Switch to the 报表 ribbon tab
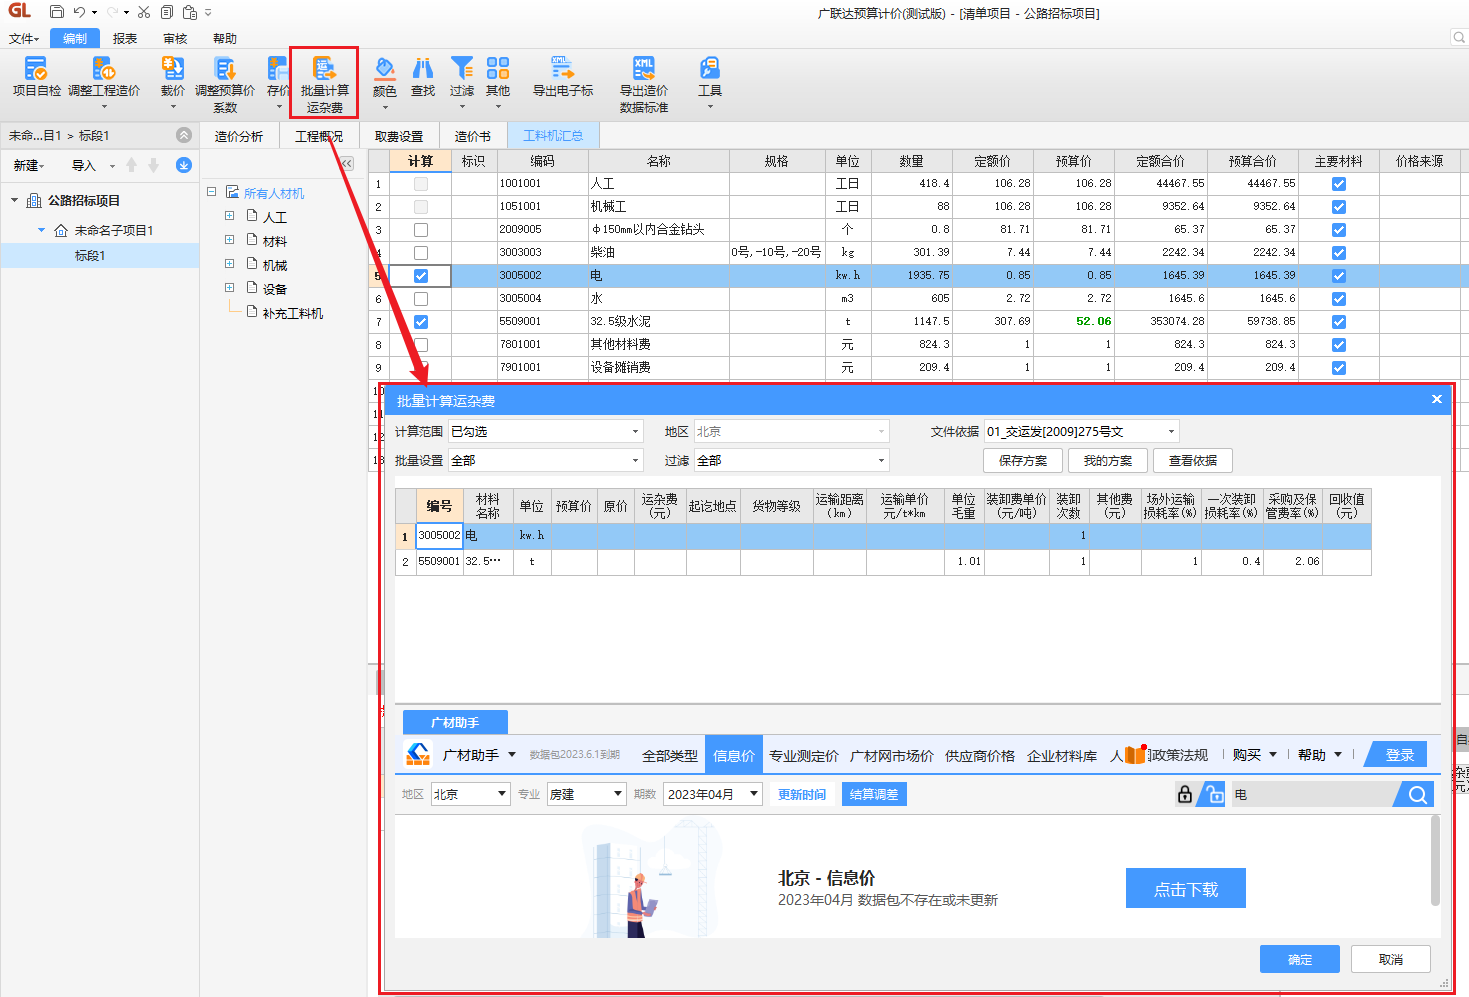 (125, 39)
